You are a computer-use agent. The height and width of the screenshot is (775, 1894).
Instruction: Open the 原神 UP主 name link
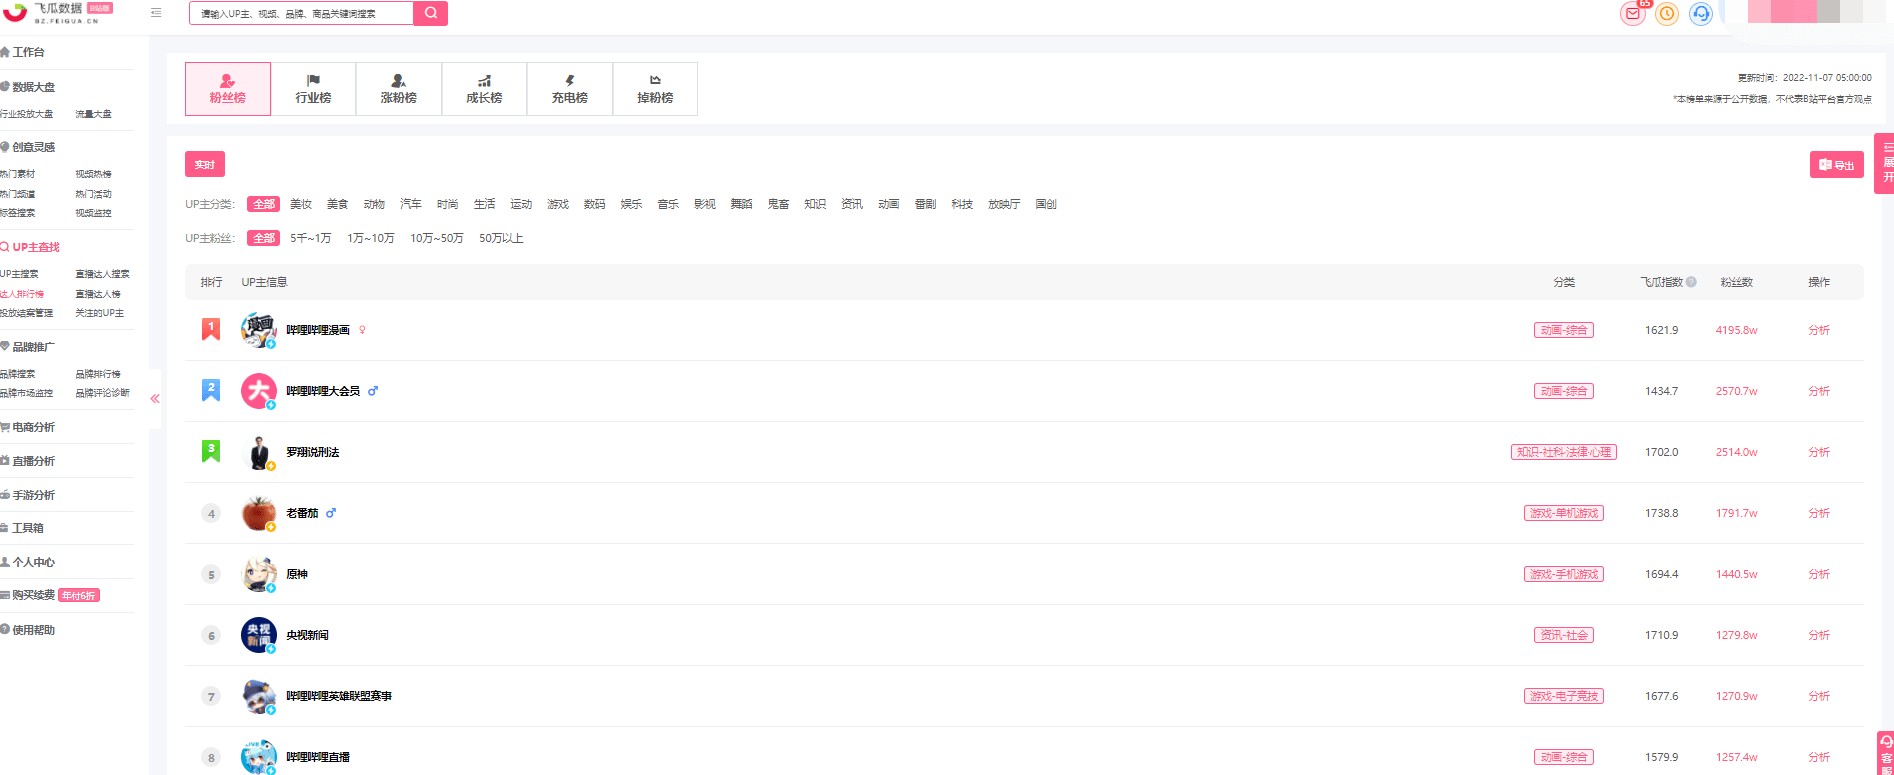pos(297,574)
